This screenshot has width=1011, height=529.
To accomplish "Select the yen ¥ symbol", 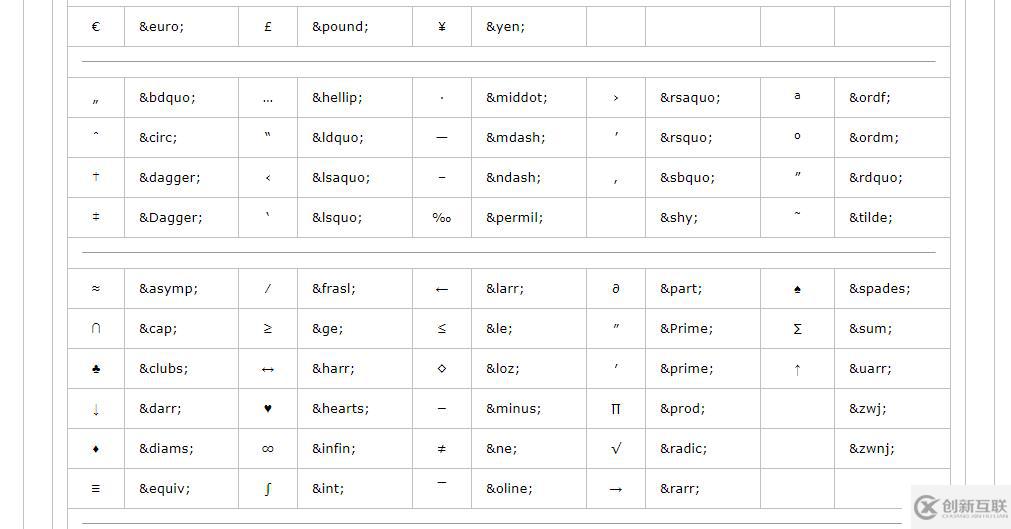I will point(442,27).
